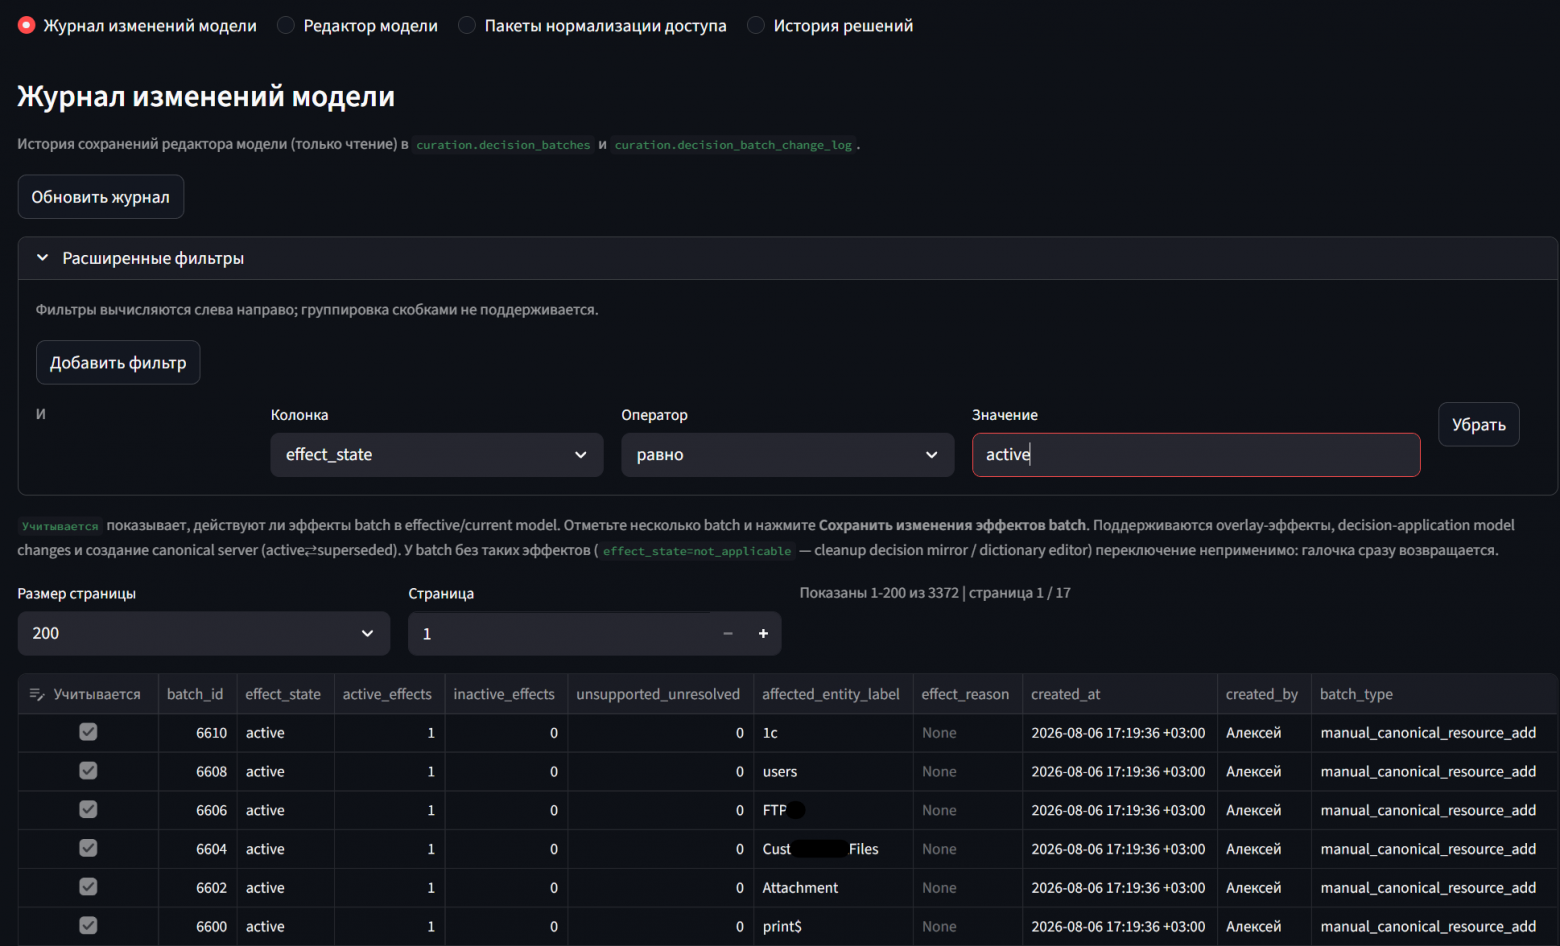Click the Добавить фильтр button
Viewport: 1560px width, 946px height.
pyautogui.click(x=118, y=362)
